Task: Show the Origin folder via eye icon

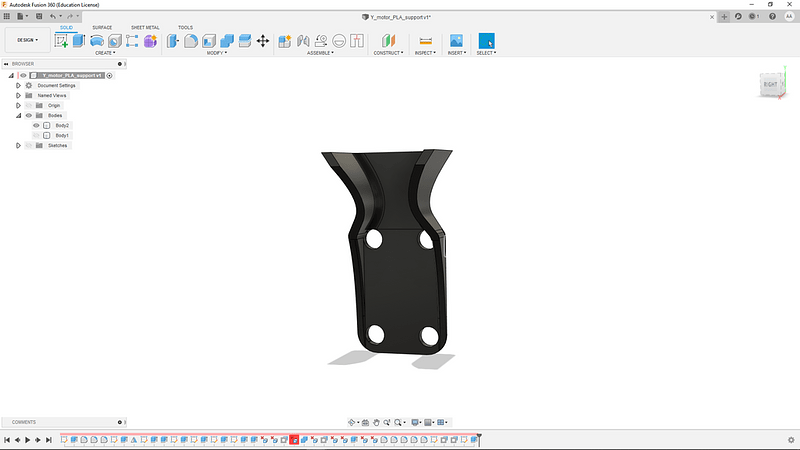Action: click(29, 106)
